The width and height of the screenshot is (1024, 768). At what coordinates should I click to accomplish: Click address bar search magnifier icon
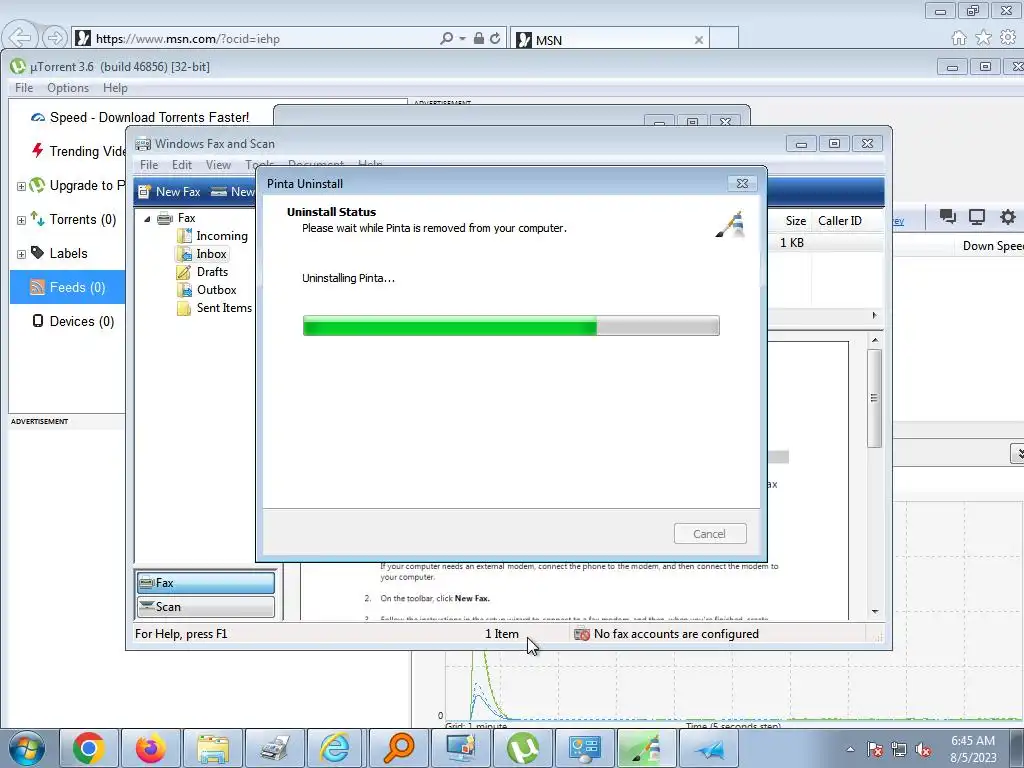pyautogui.click(x=447, y=39)
